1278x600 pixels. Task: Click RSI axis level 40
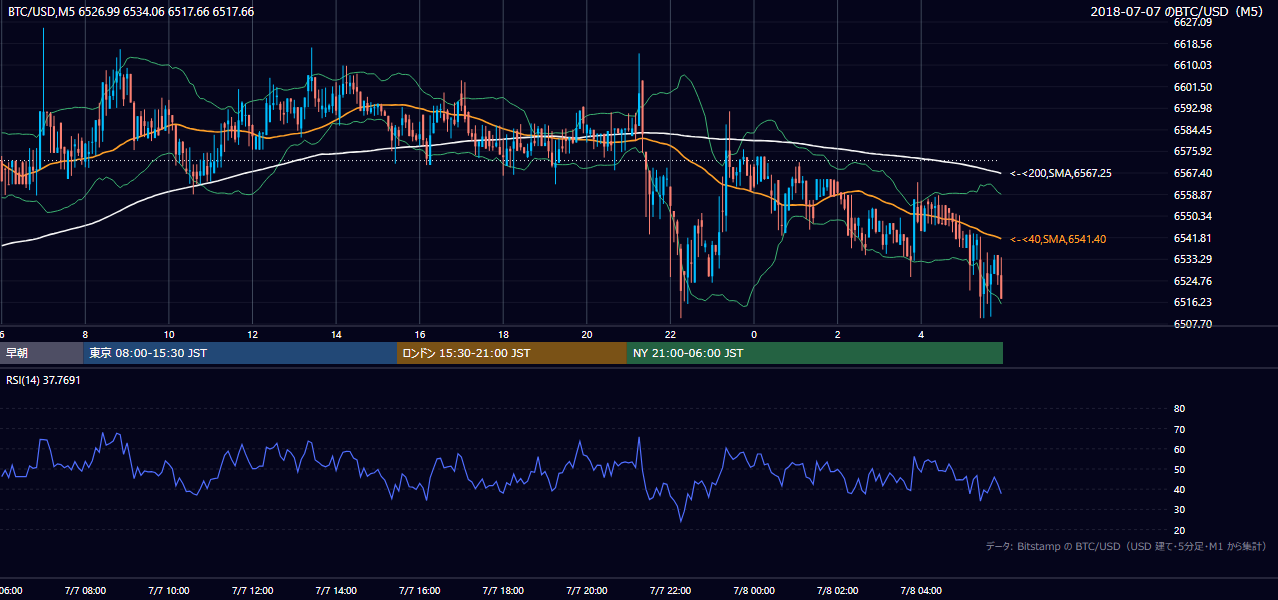click(x=1179, y=490)
